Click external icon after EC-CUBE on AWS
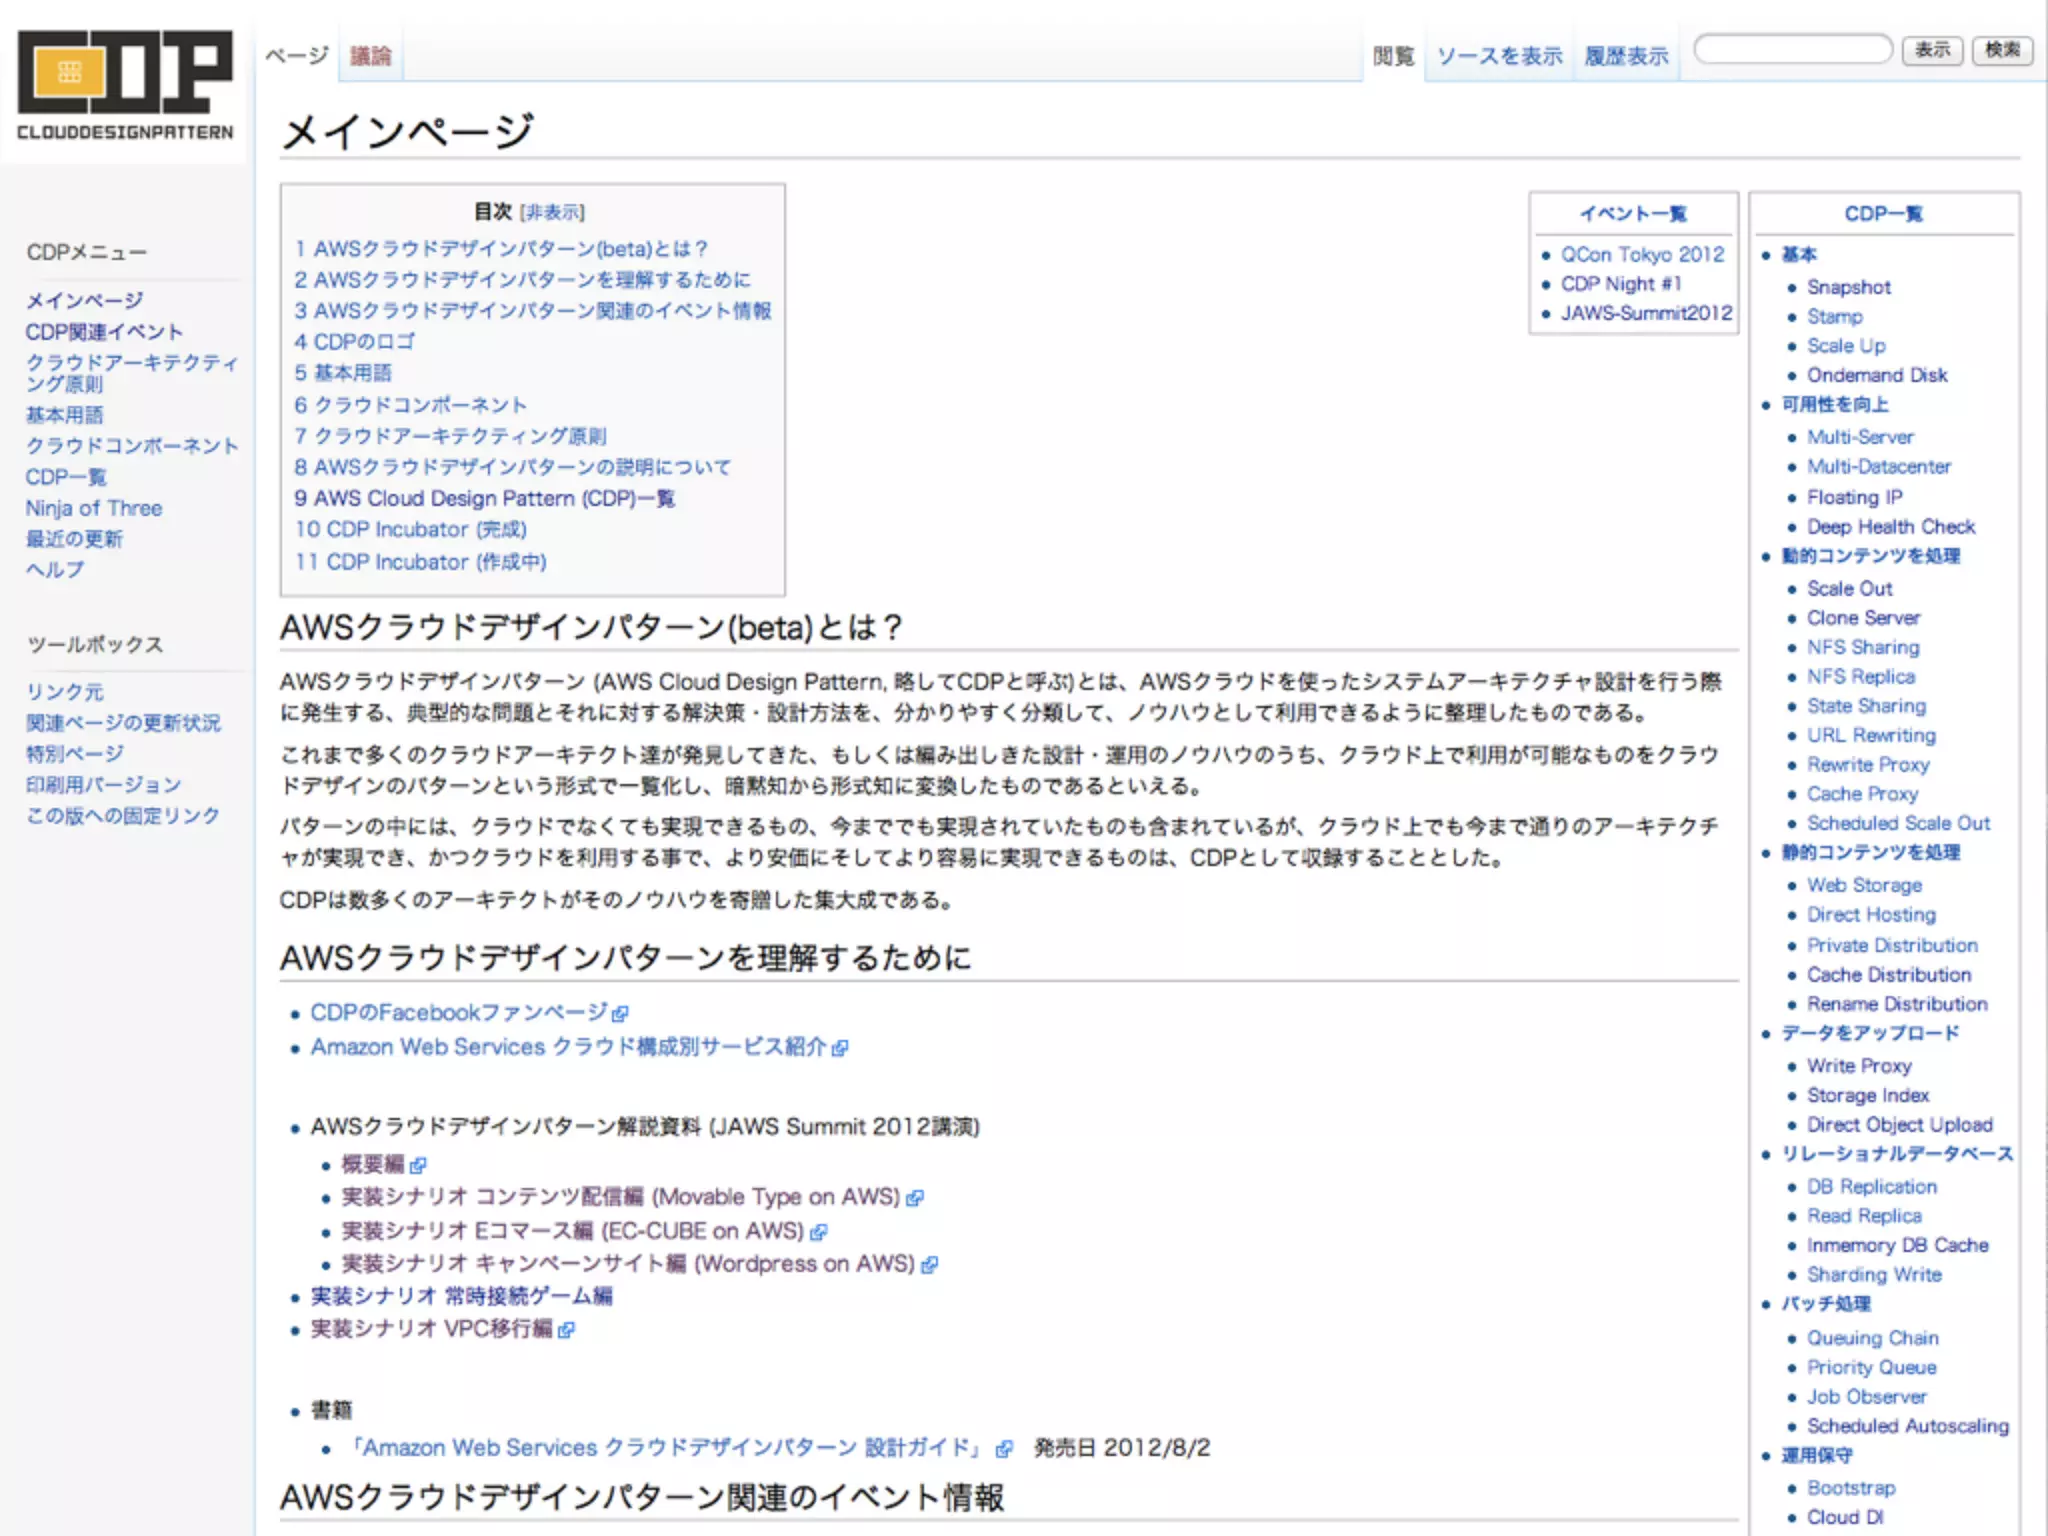The height and width of the screenshot is (1536, 2048). pyautogui.click(x=819, y=1232)
